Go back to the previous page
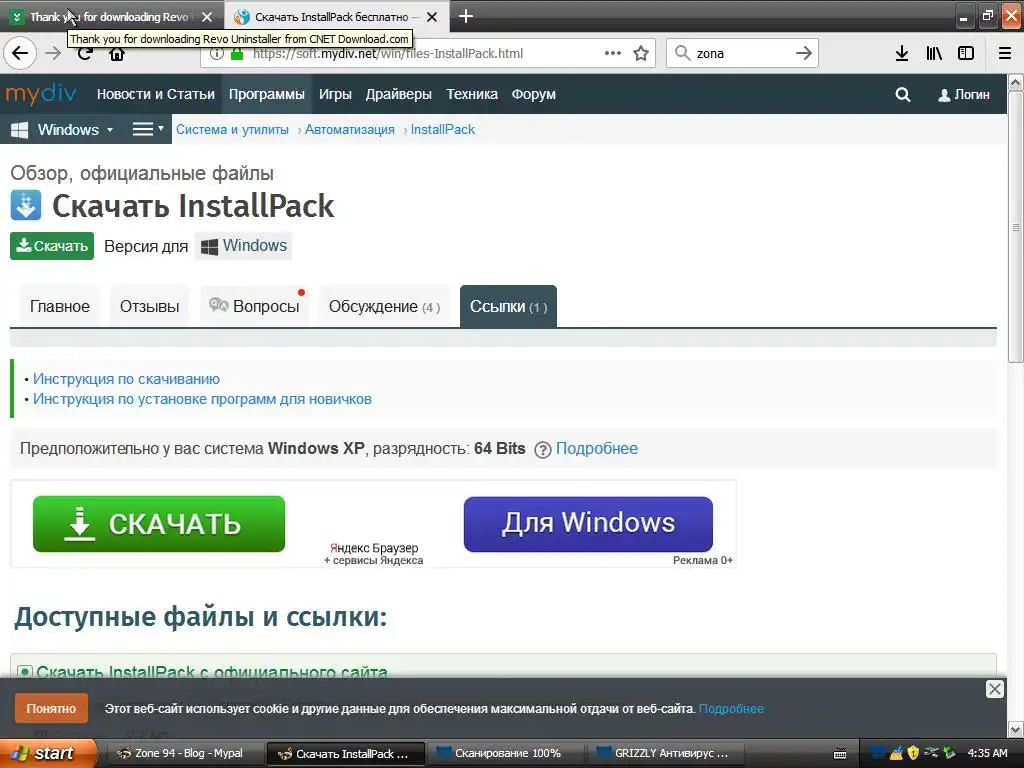 (20, 54)
